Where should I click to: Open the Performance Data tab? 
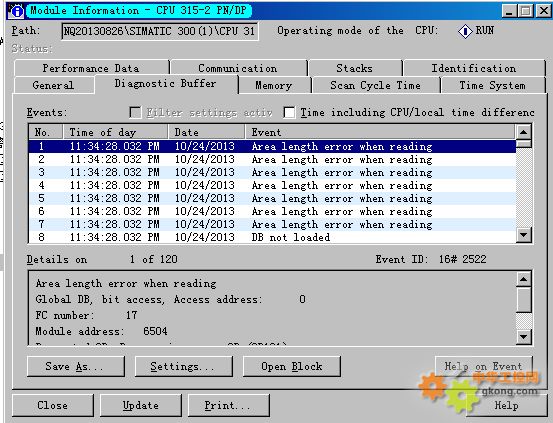[x=91, y=68]
